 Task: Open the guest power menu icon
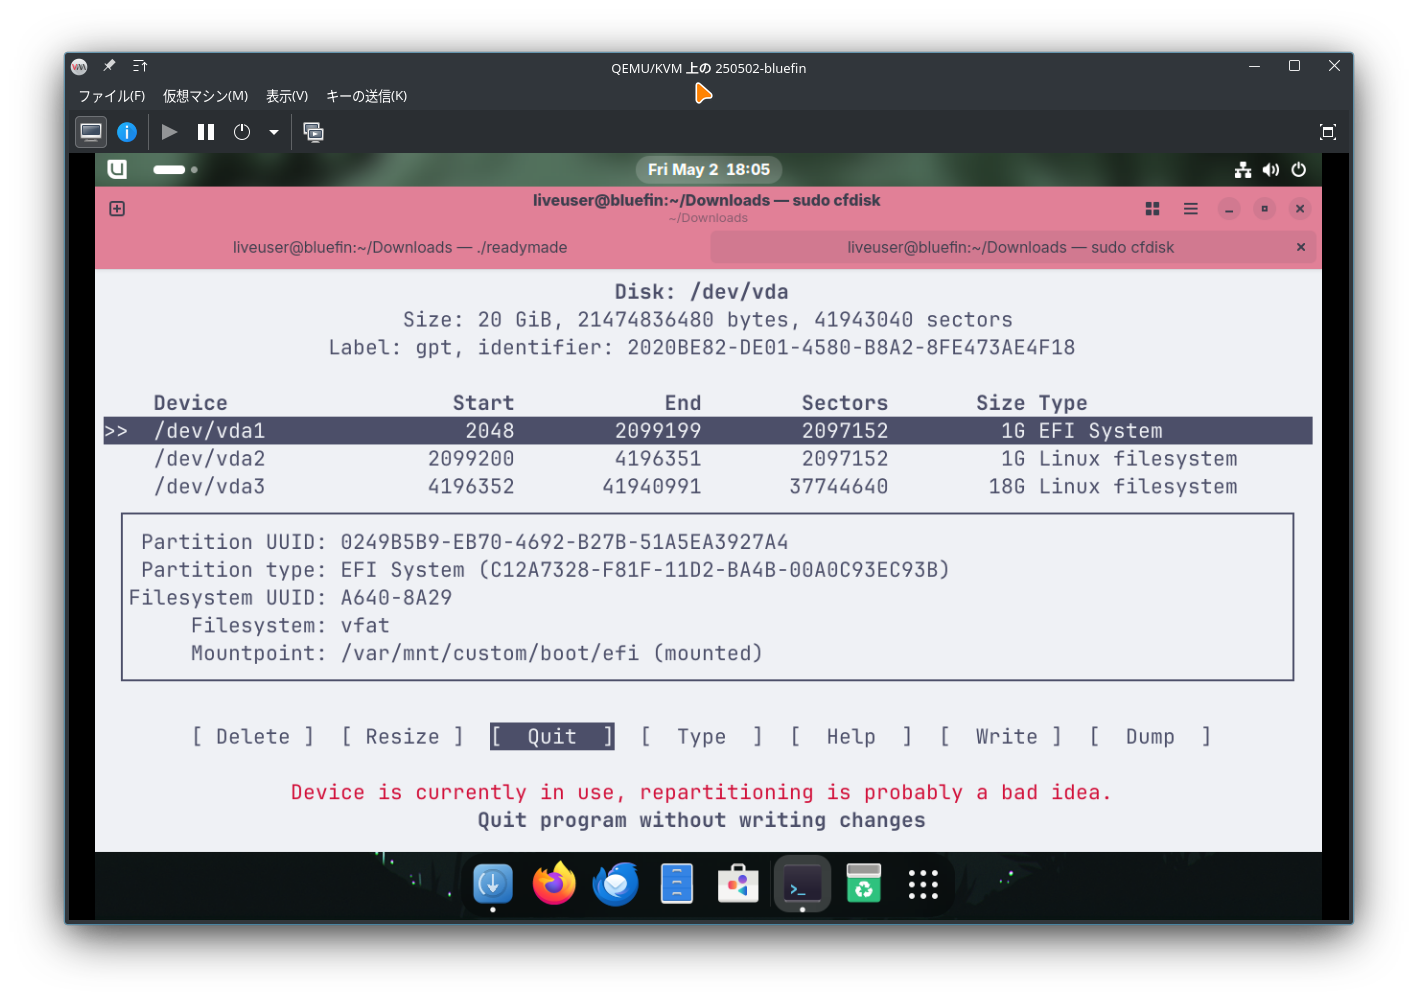click(1299, 170)
